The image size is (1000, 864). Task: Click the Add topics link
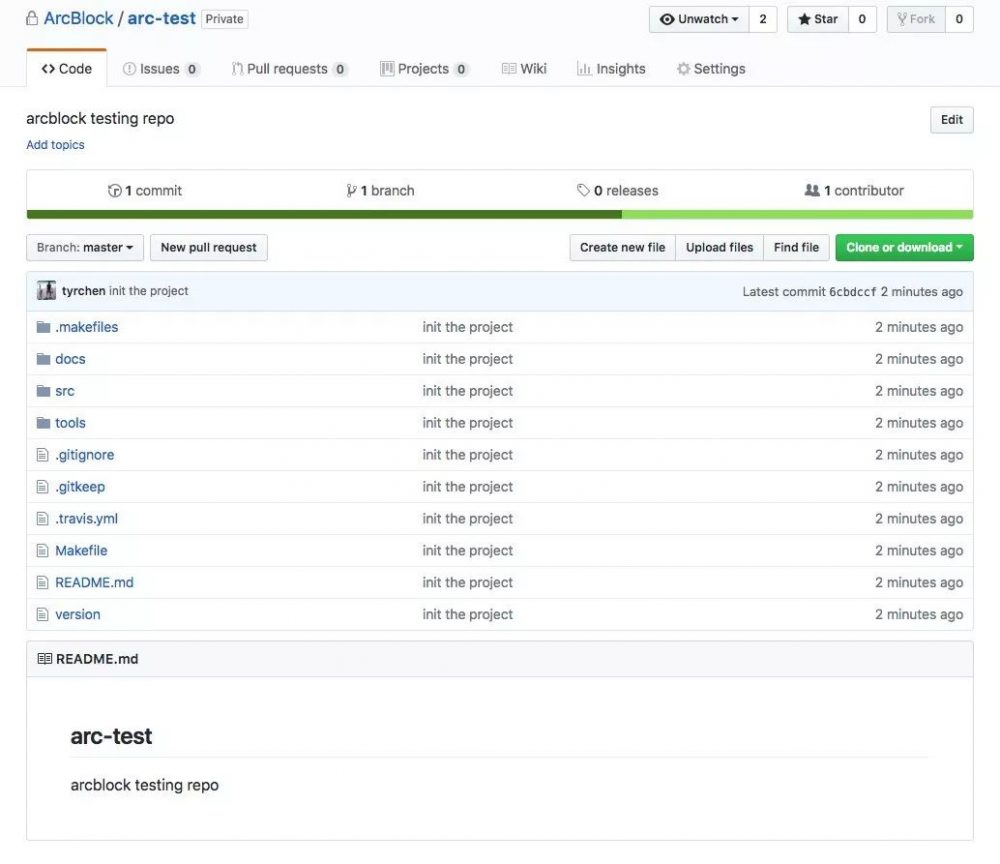coord(55,145)
